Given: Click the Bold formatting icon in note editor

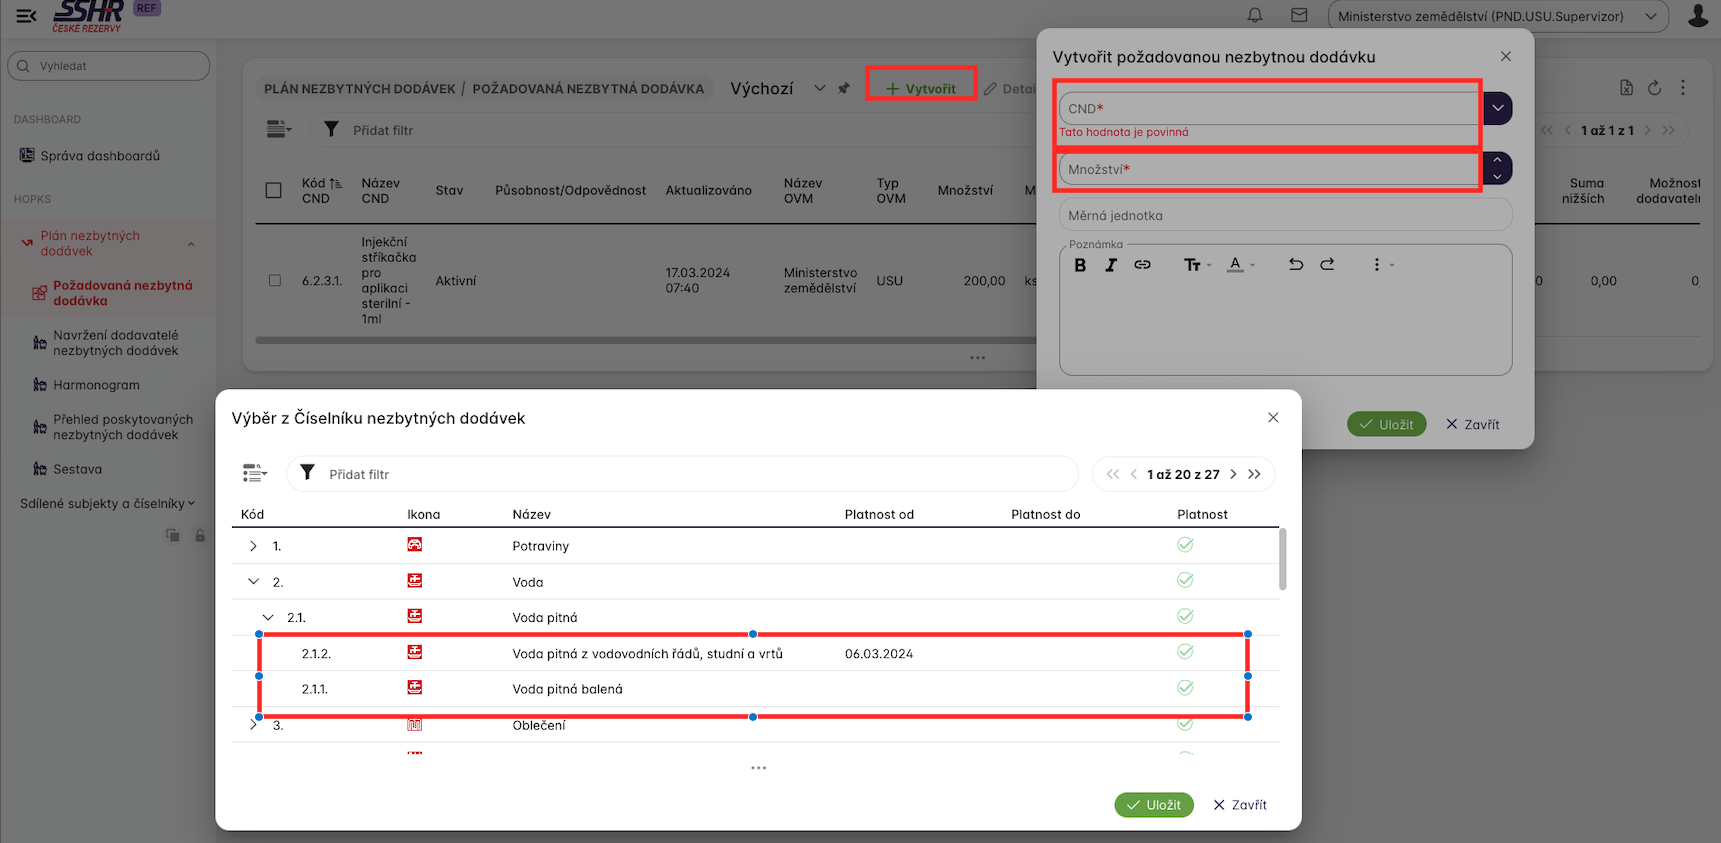Looking at the screenshot, I should pyautogui.click(x=1080, y=265).
